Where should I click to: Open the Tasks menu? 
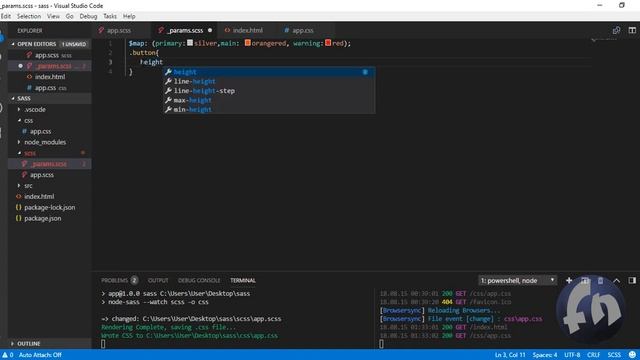click(110, 16)
